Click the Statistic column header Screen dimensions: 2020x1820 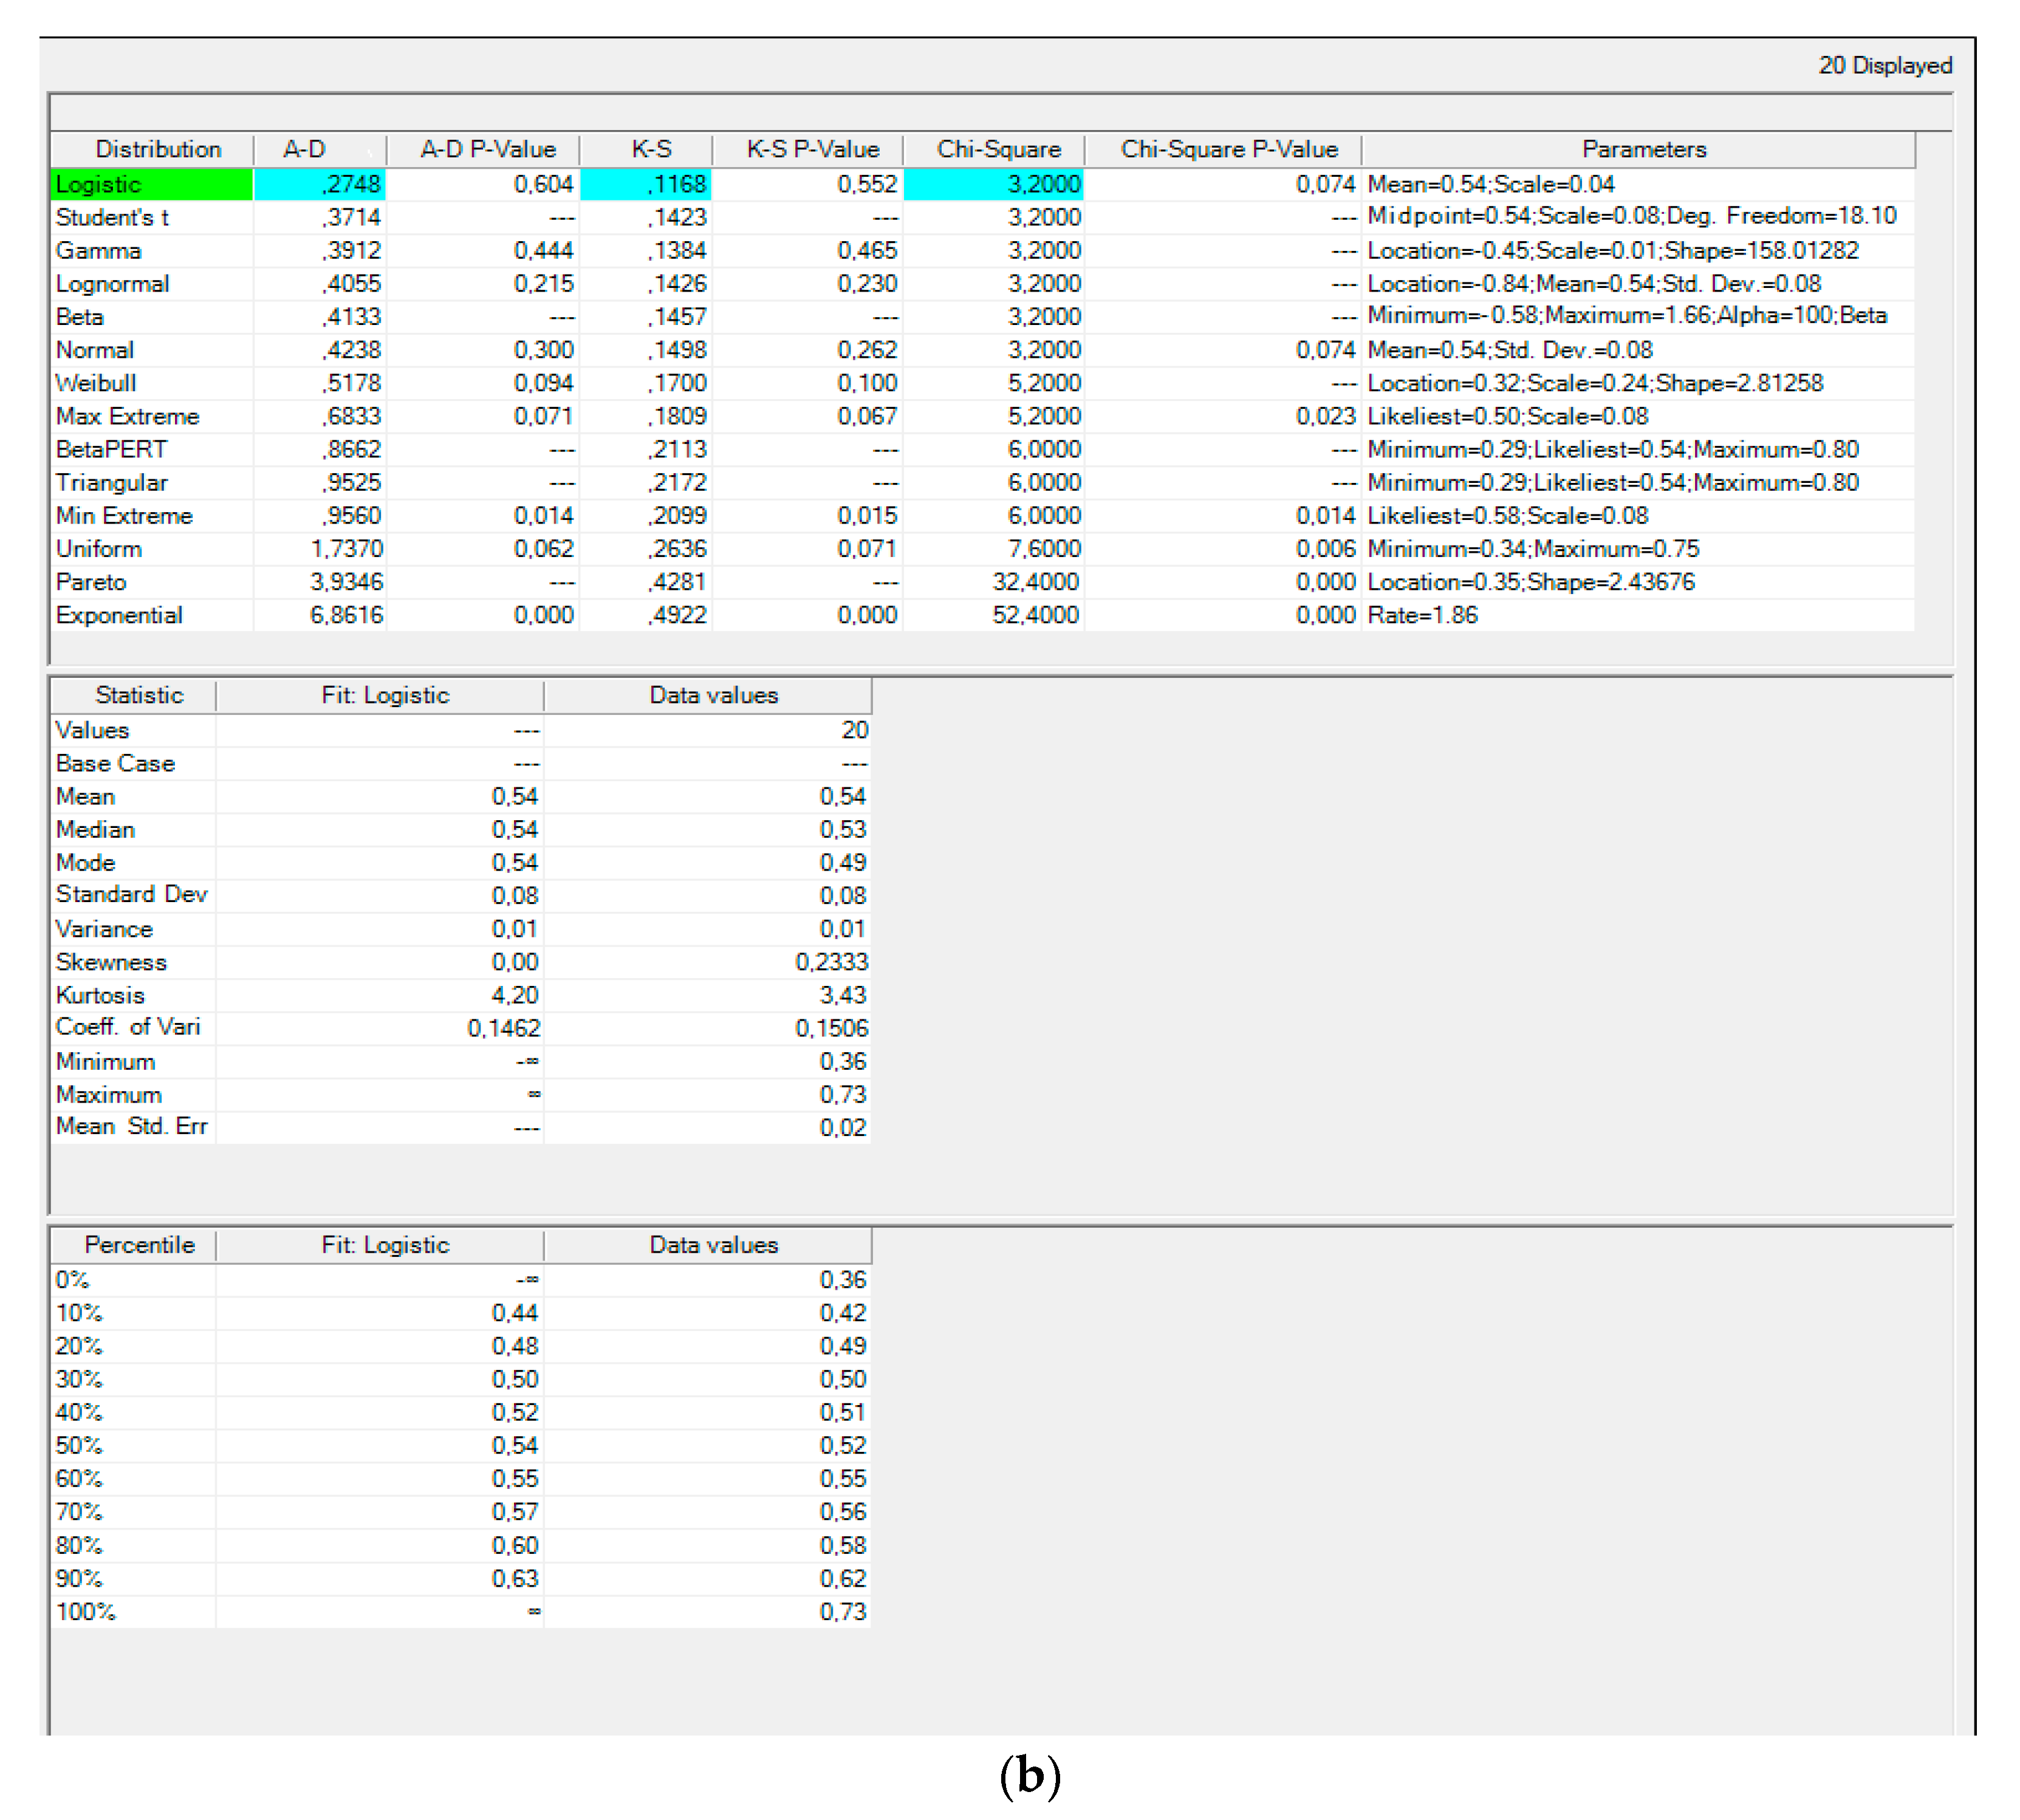tap(139, 695)
